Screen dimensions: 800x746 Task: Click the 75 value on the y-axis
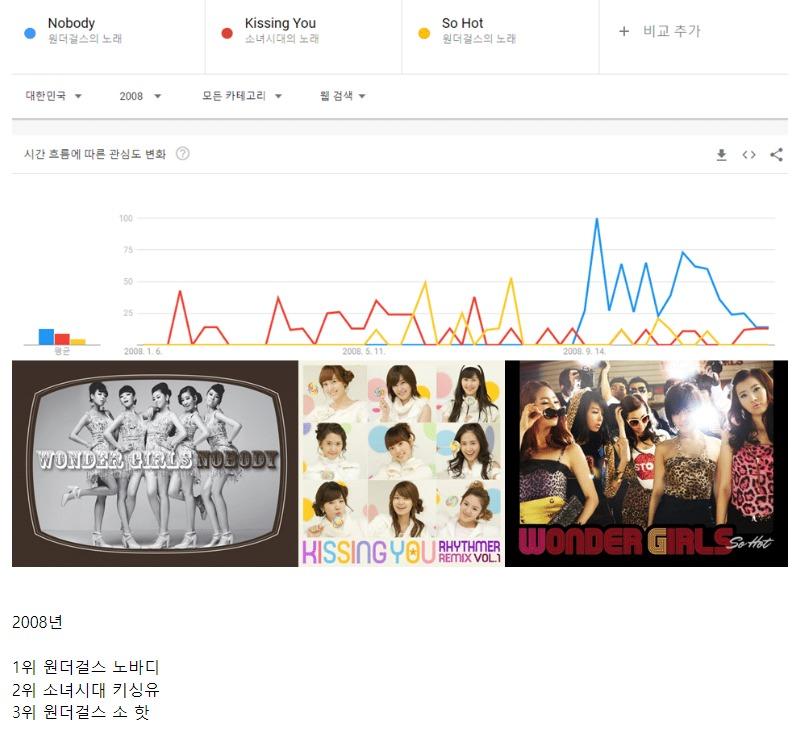[128, 250]
